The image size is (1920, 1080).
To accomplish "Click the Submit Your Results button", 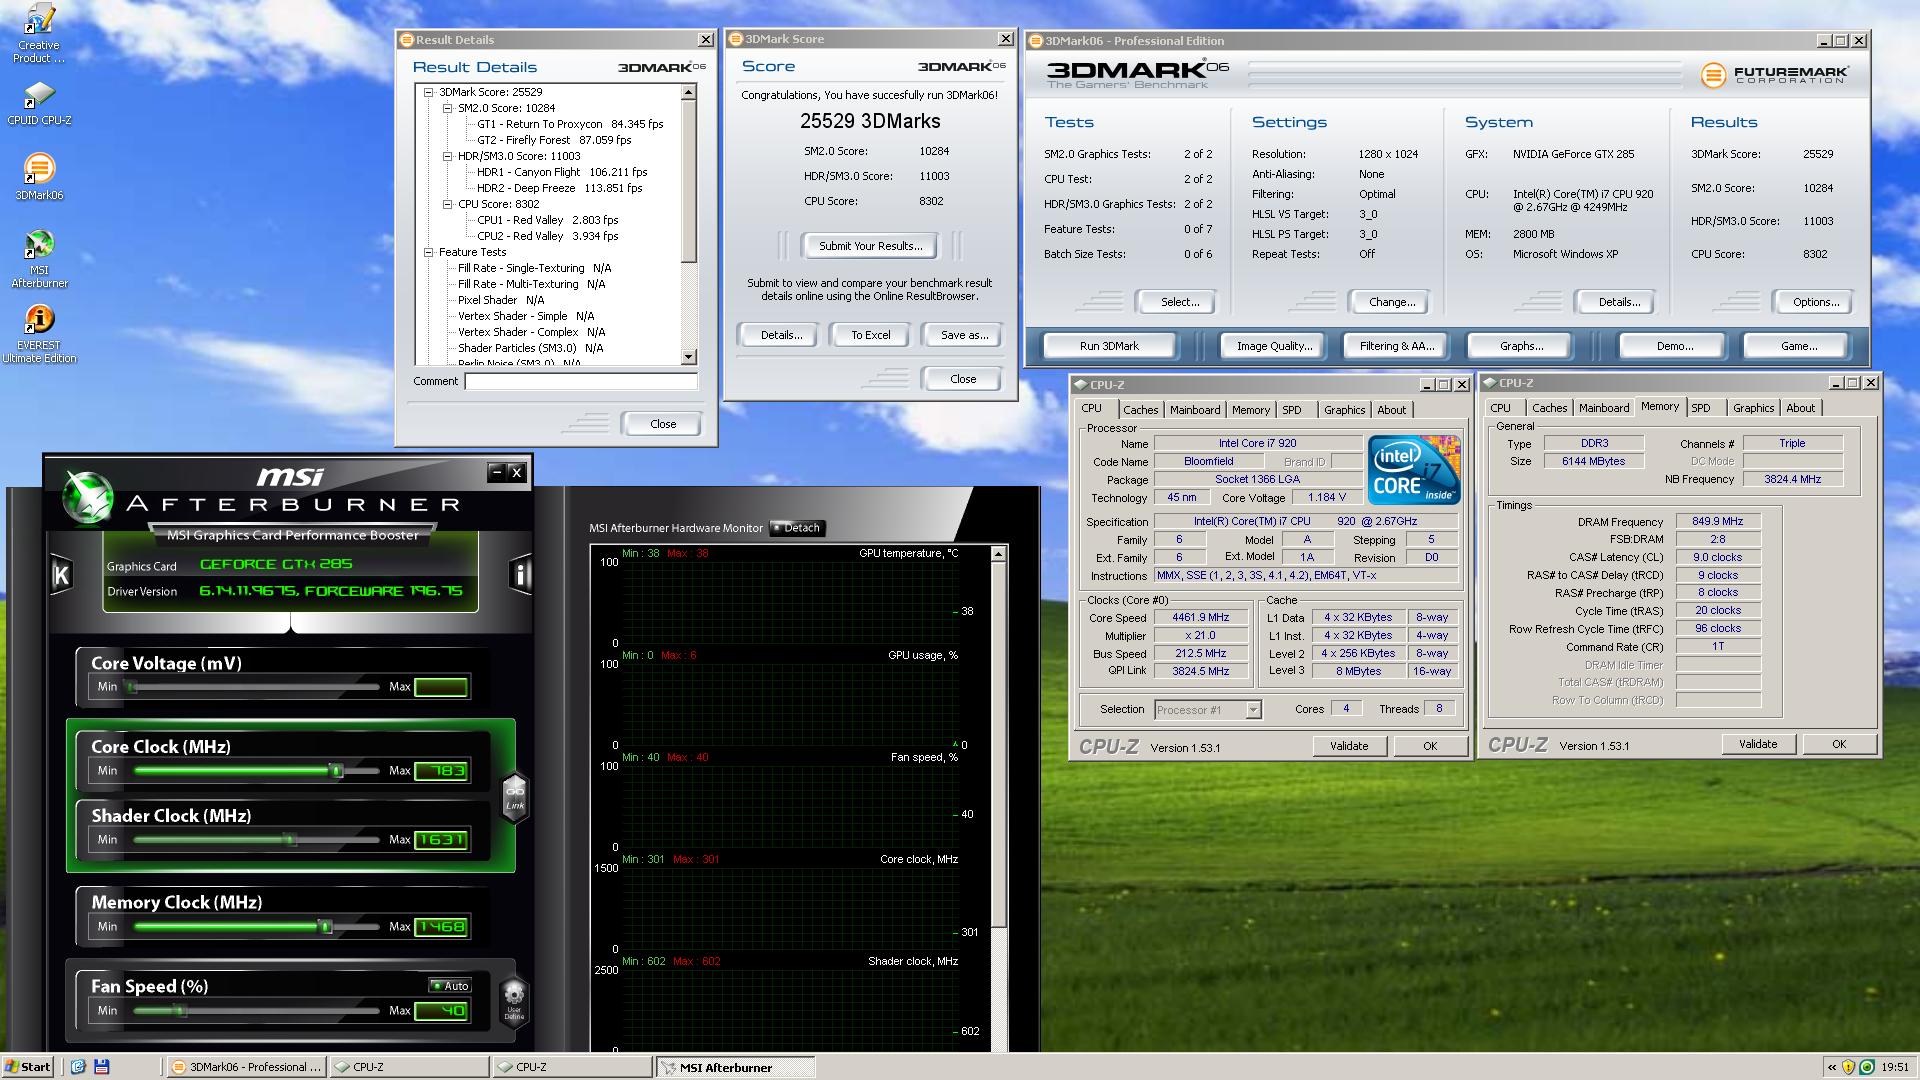I will click(x=870, y=246).
